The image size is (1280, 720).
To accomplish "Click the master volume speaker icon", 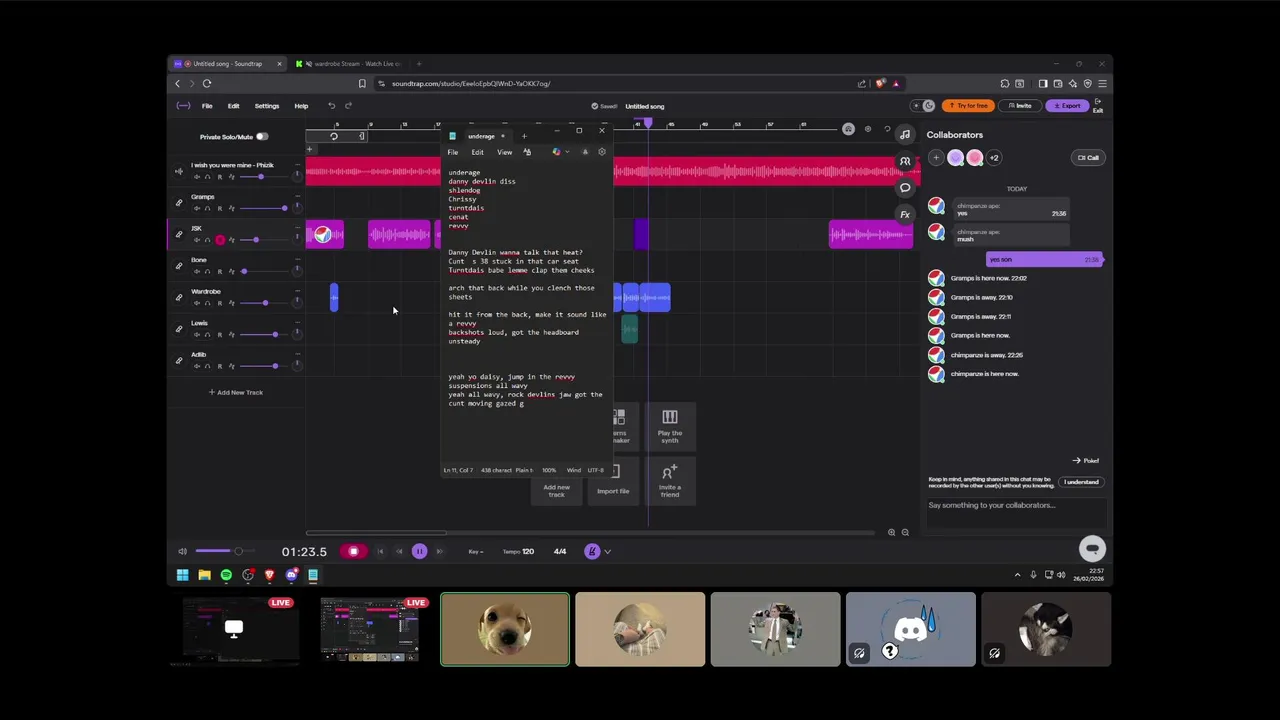I will pyautogui.click(x=182, y=551).
